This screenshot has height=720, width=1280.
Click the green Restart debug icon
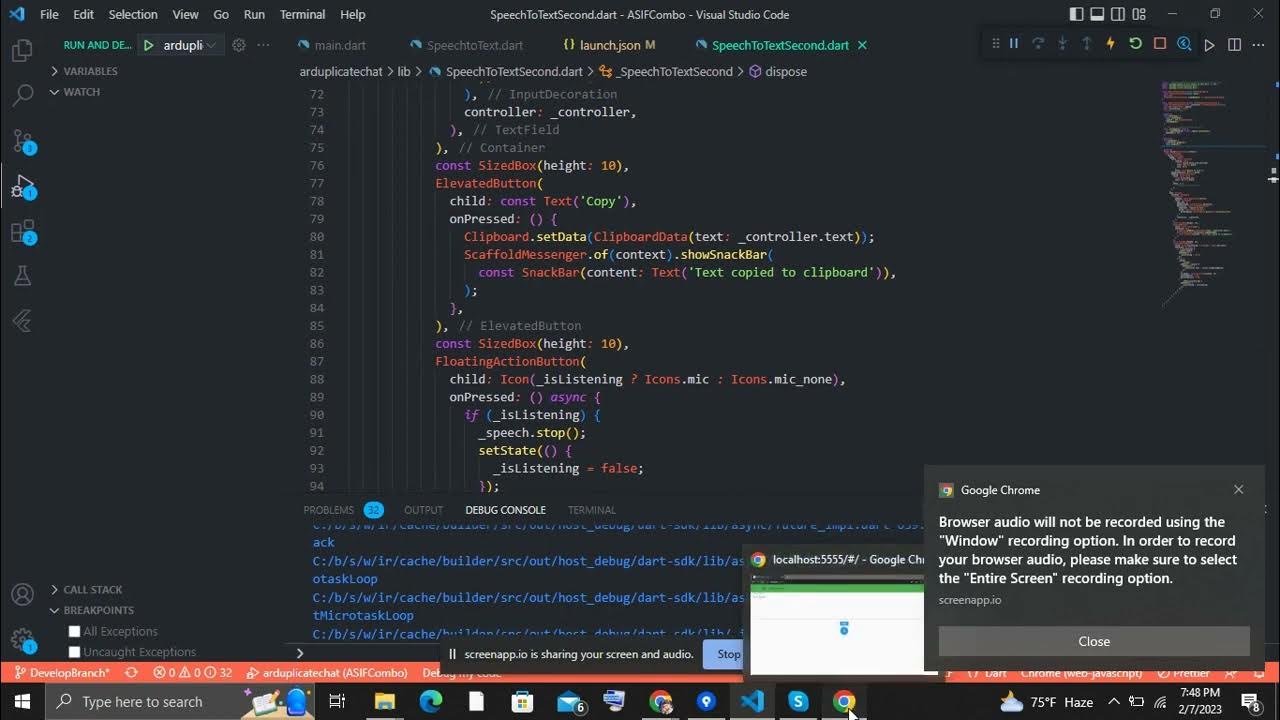tap(1135, 44)
